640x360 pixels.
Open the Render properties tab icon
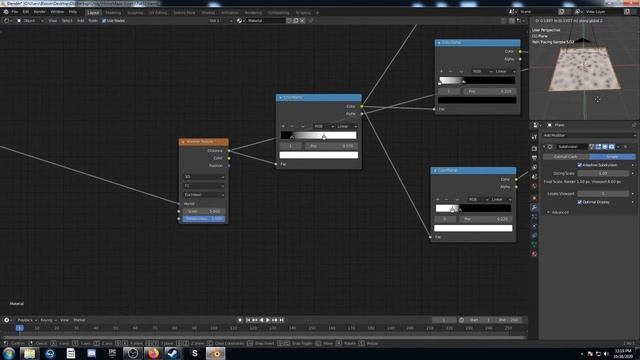pyautogui.click(x=534, y=149)
